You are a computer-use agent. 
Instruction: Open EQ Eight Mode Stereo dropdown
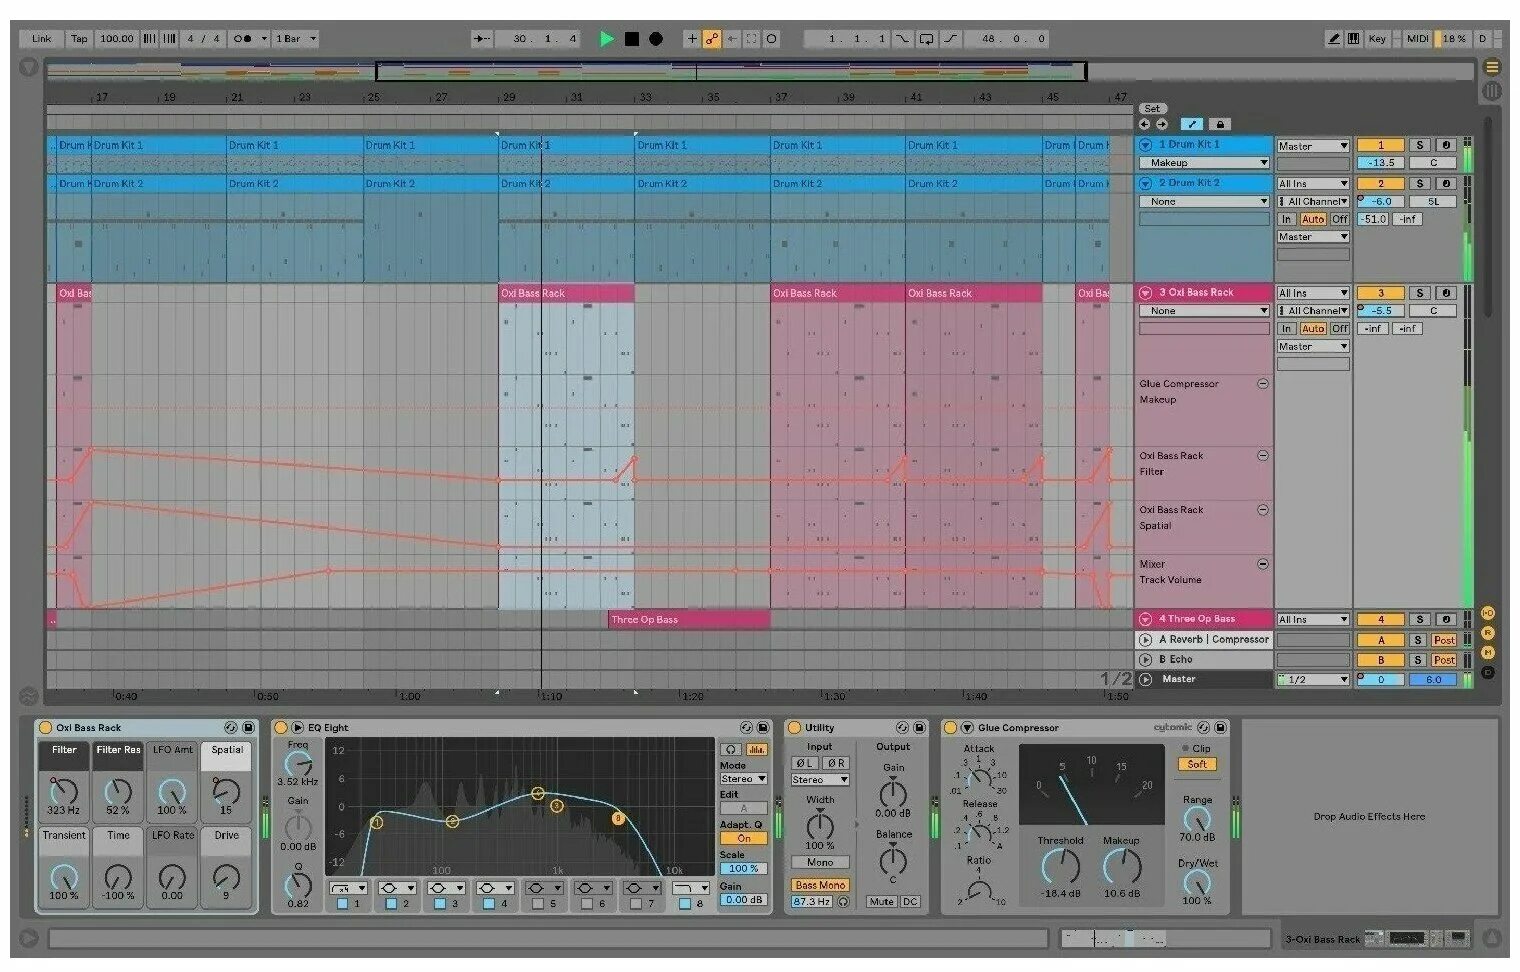coord(743,779)
